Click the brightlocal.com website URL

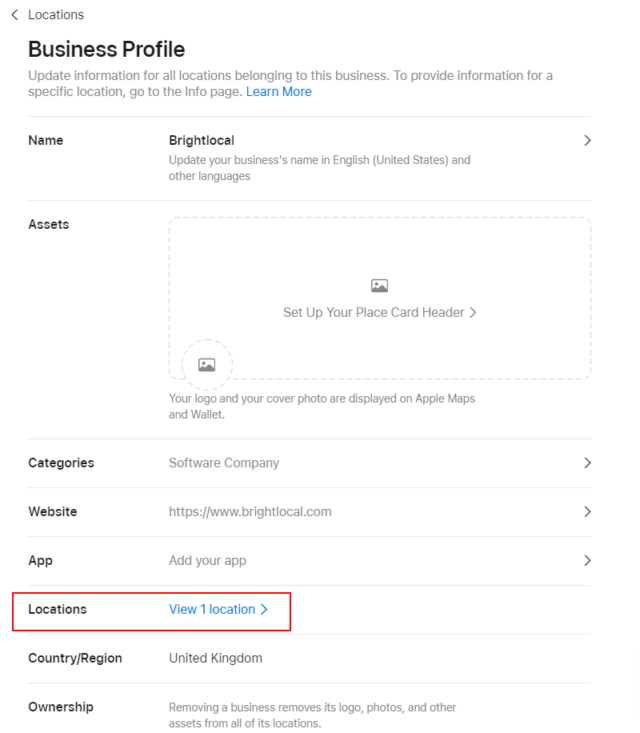(x=250, y=512)
